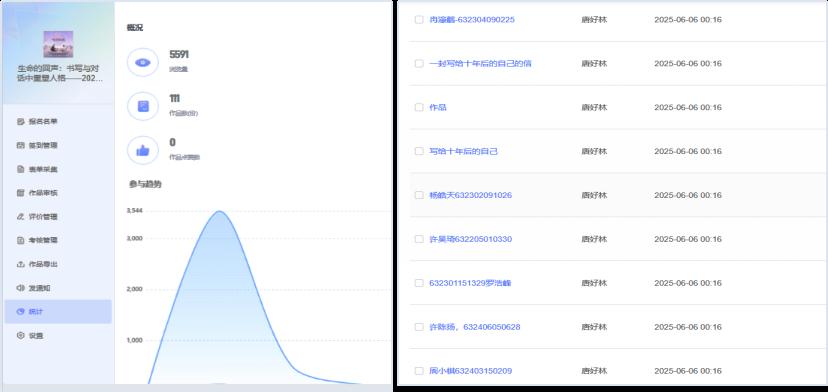Click the 作品导出 export icon
The image size is (828, 392).
click(x=21, y=264)
